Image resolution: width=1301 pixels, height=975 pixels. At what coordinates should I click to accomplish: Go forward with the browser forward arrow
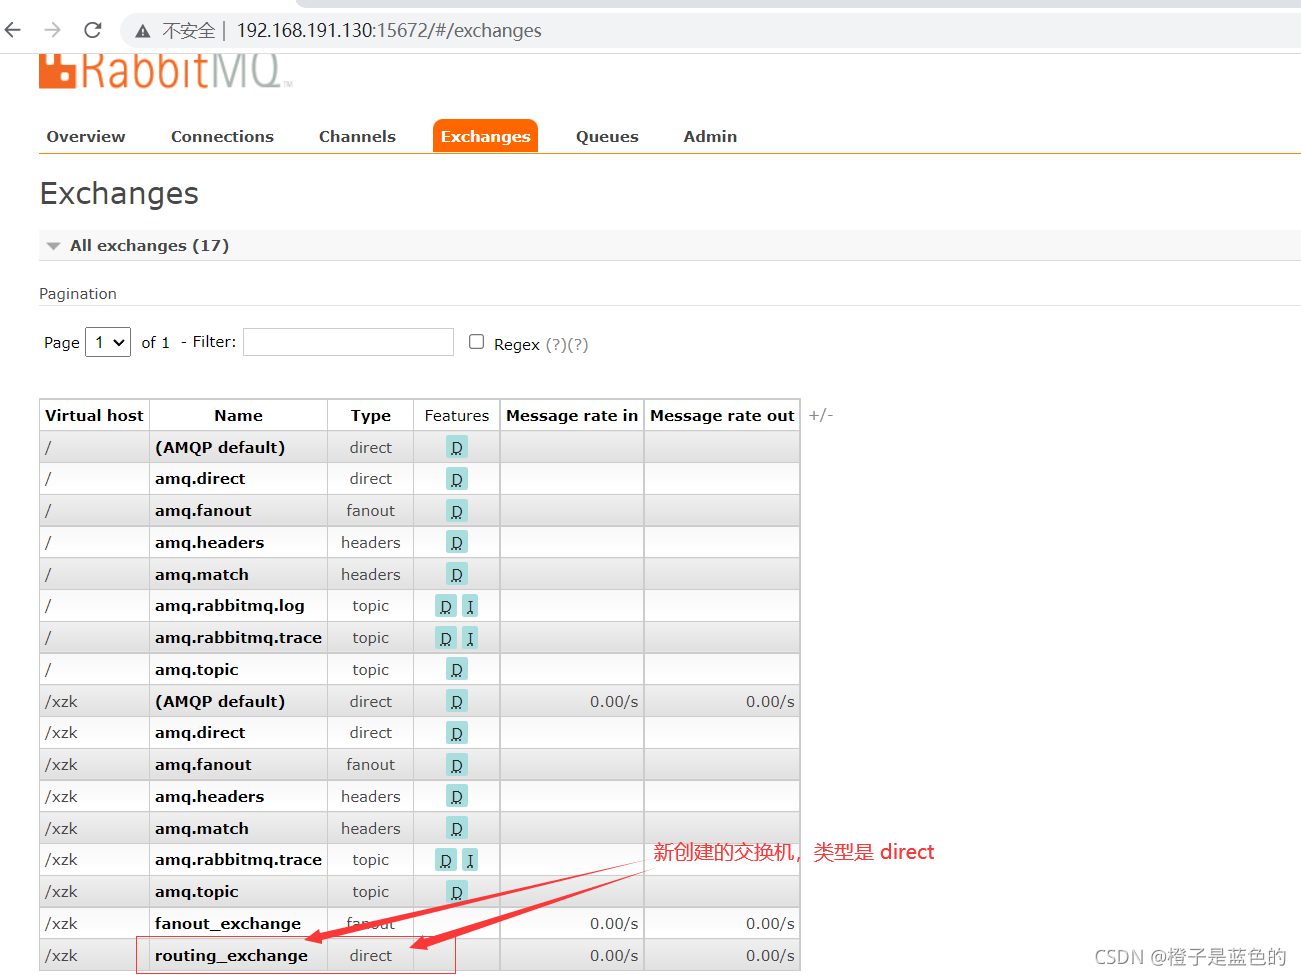click(53, 30)
